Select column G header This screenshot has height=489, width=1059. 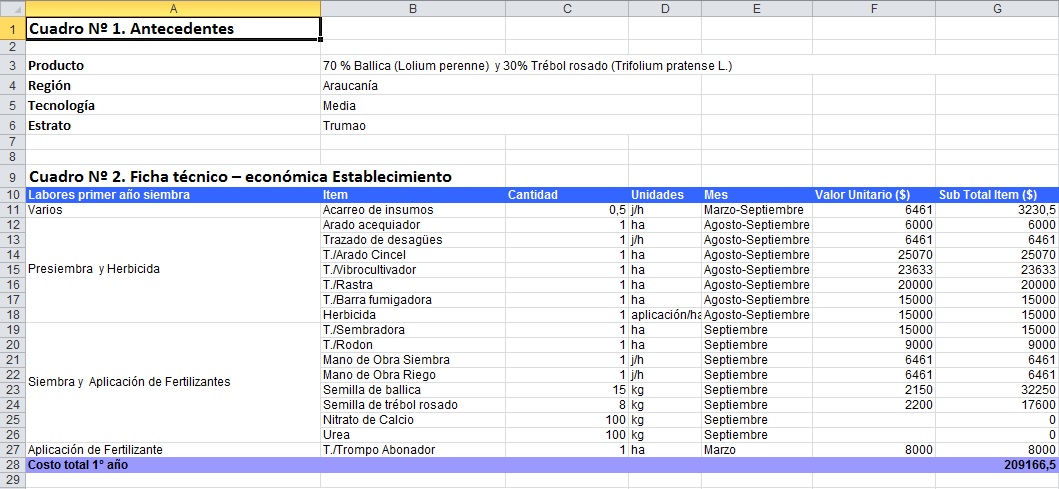(996, 8)
